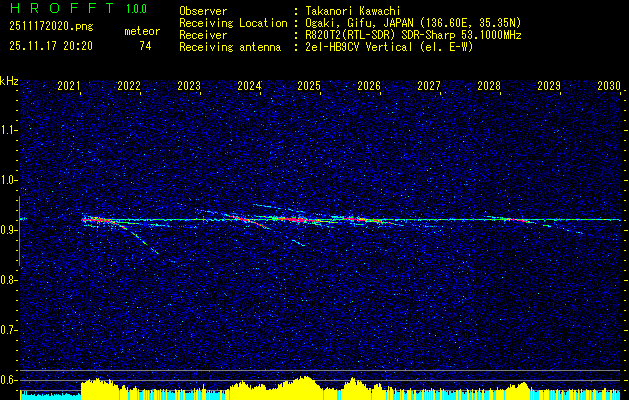629x400 pixels.
Task: Click the version number 1.0.0
Action: (x=136, y=9)
